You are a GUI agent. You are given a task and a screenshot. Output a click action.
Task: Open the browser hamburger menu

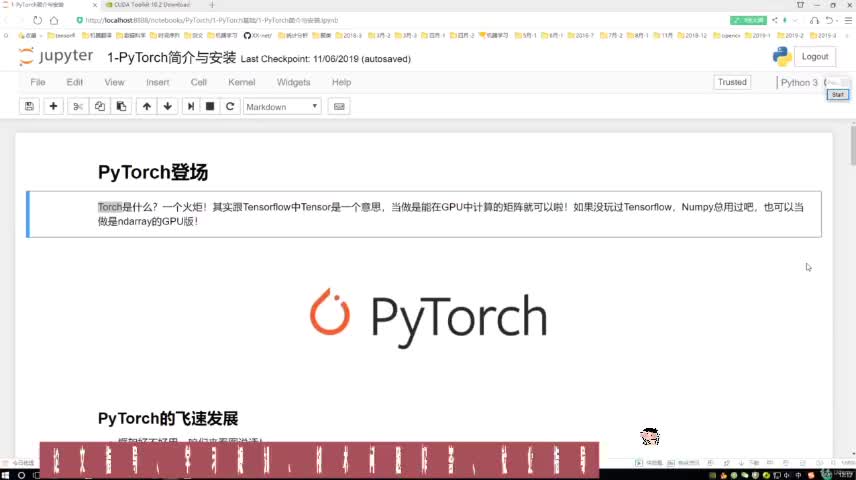pos(848,20)
